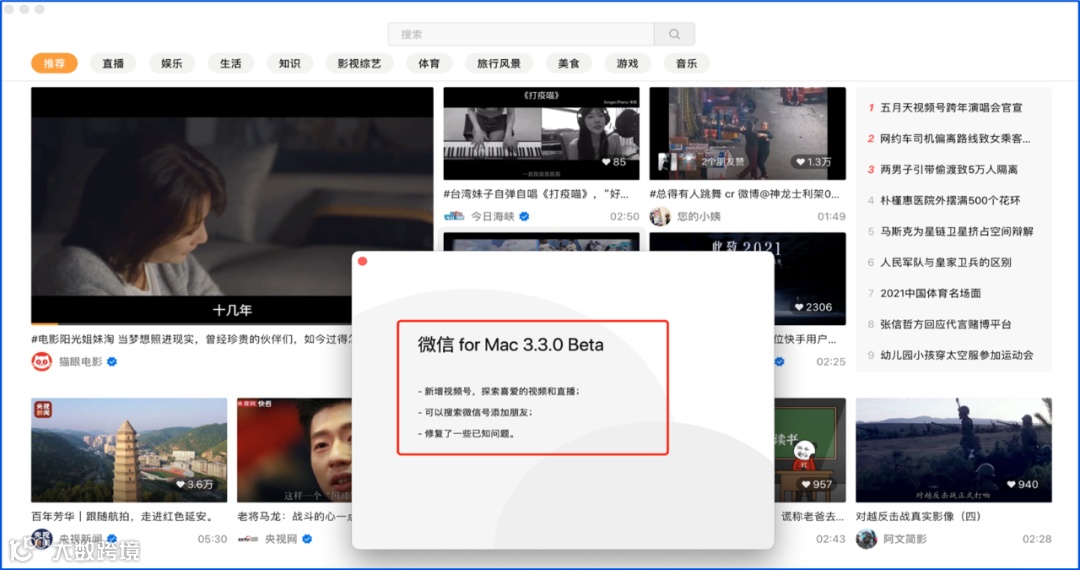Click the heart icon showing 957 likes

[806, 485]
